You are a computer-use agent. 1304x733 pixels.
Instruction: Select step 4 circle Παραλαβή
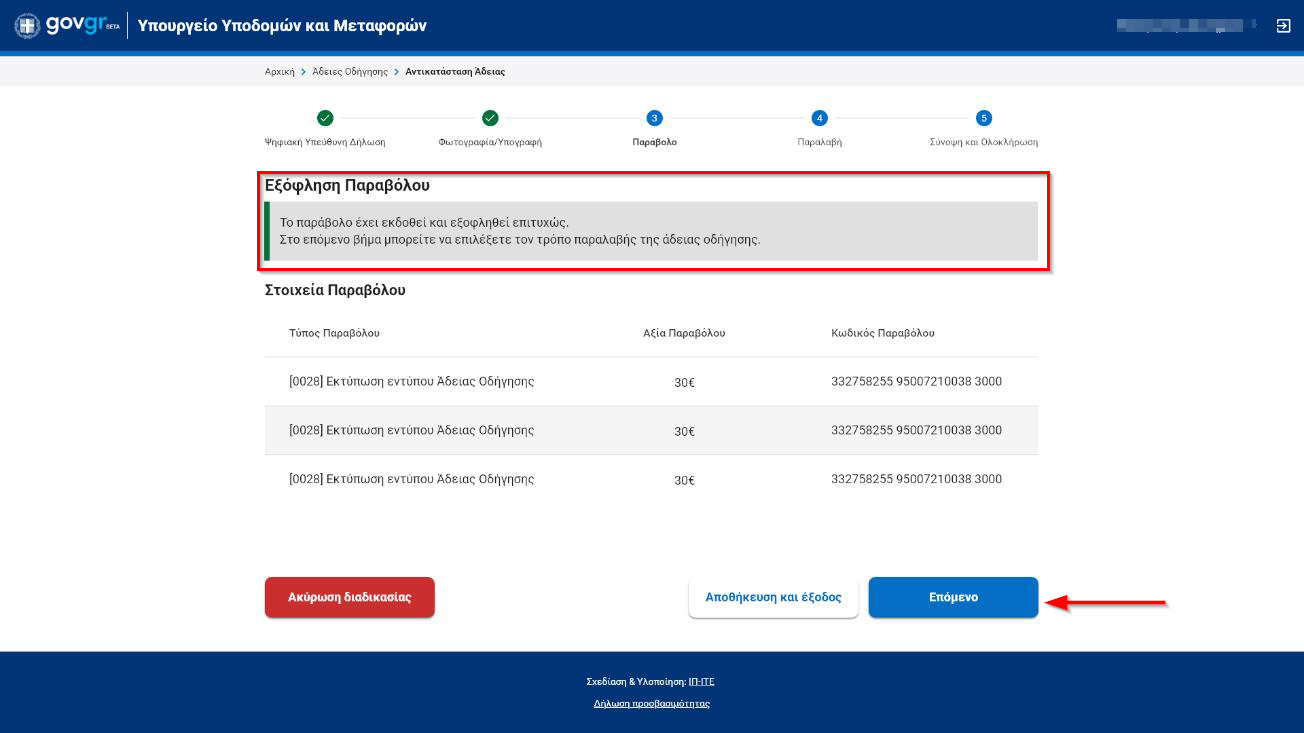coord(819,118)
